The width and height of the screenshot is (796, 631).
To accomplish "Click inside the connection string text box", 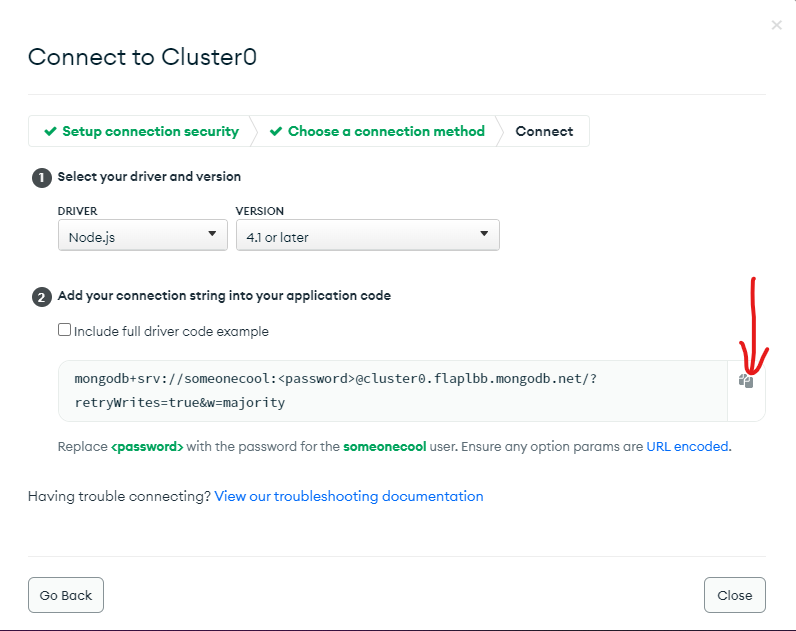I will [x=392, y=391].
